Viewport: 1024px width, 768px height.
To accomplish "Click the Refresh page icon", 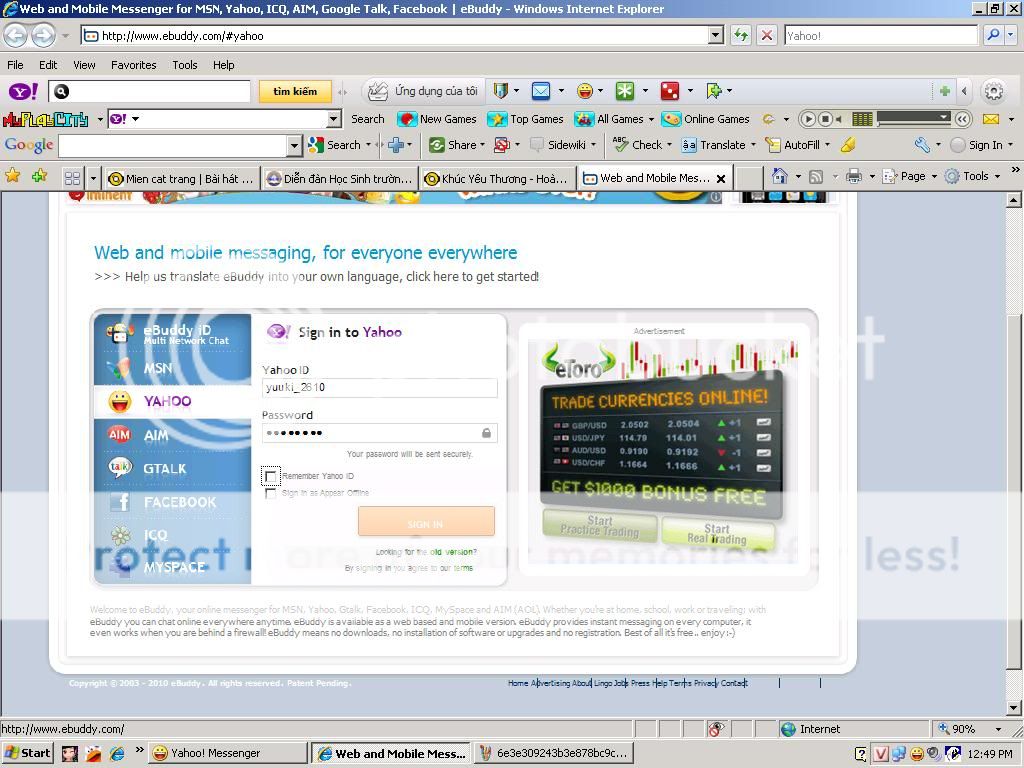I will (740, 35).
